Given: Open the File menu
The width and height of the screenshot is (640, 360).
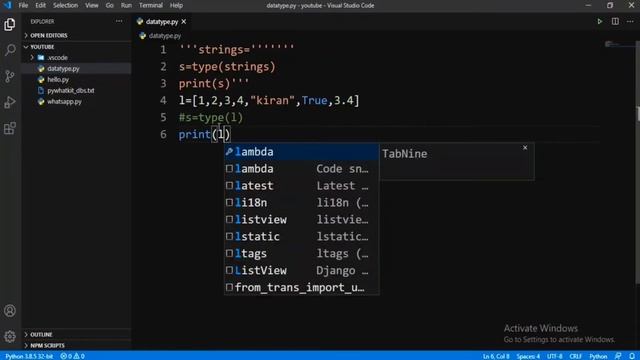Looking at the screenshot, I should click(x=23, y=5).
